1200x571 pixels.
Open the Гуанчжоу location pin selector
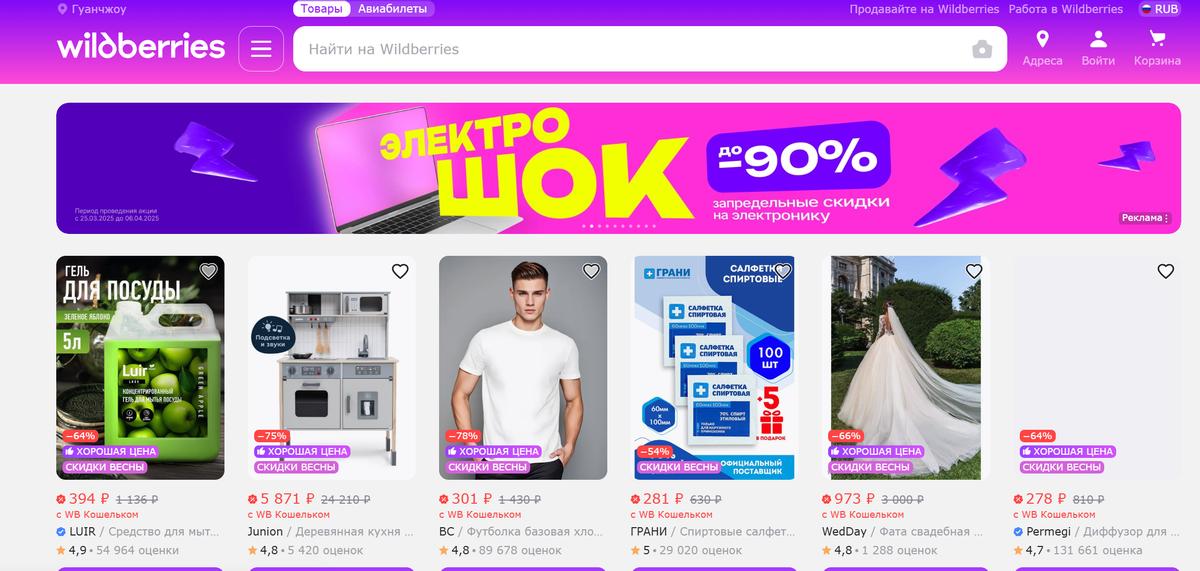92,9
